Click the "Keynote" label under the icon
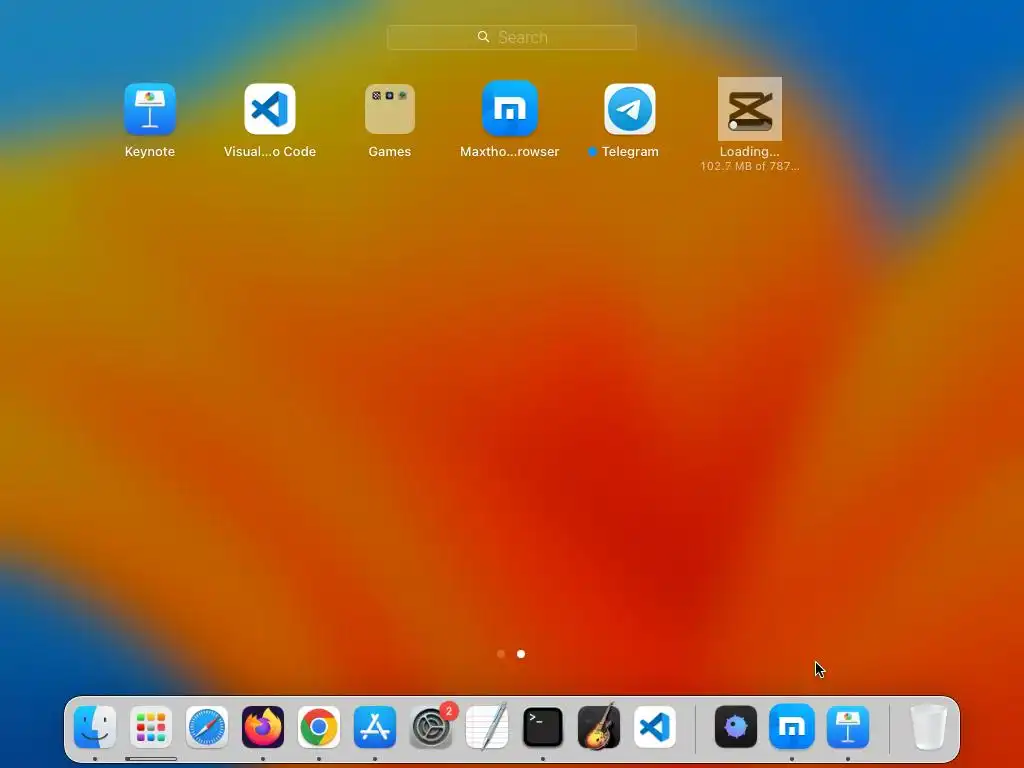The width and height of the screenshot is (1024, 768). (150, 152)
